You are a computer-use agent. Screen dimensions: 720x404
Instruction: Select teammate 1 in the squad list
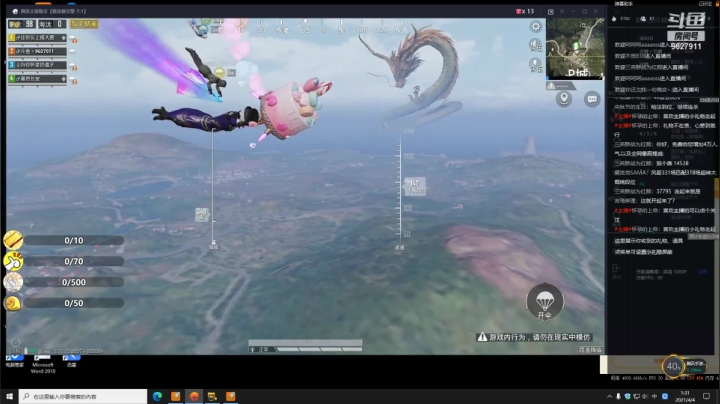pos(37,38)
